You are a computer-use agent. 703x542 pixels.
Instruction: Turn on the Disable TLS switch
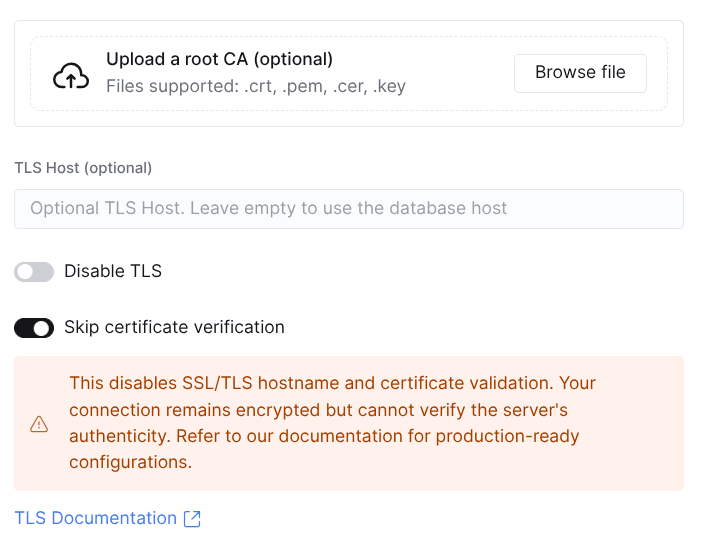pyautogui.click(x=34, y=272)
